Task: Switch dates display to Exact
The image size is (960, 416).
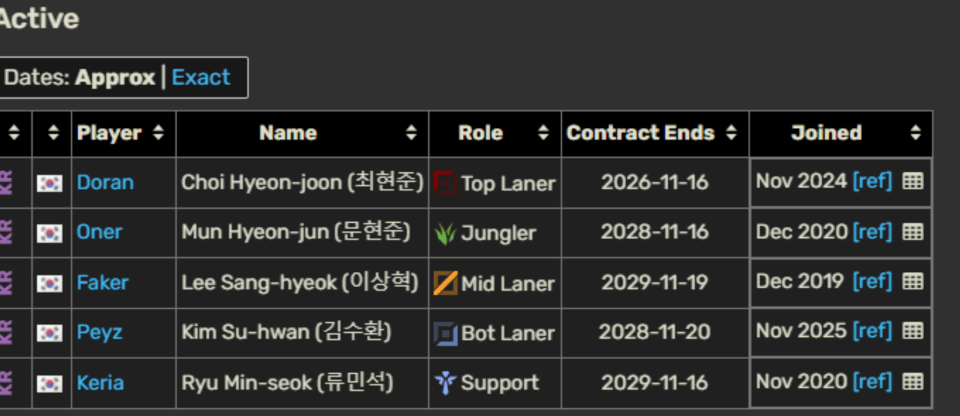Action: click(x=200, y=77)
